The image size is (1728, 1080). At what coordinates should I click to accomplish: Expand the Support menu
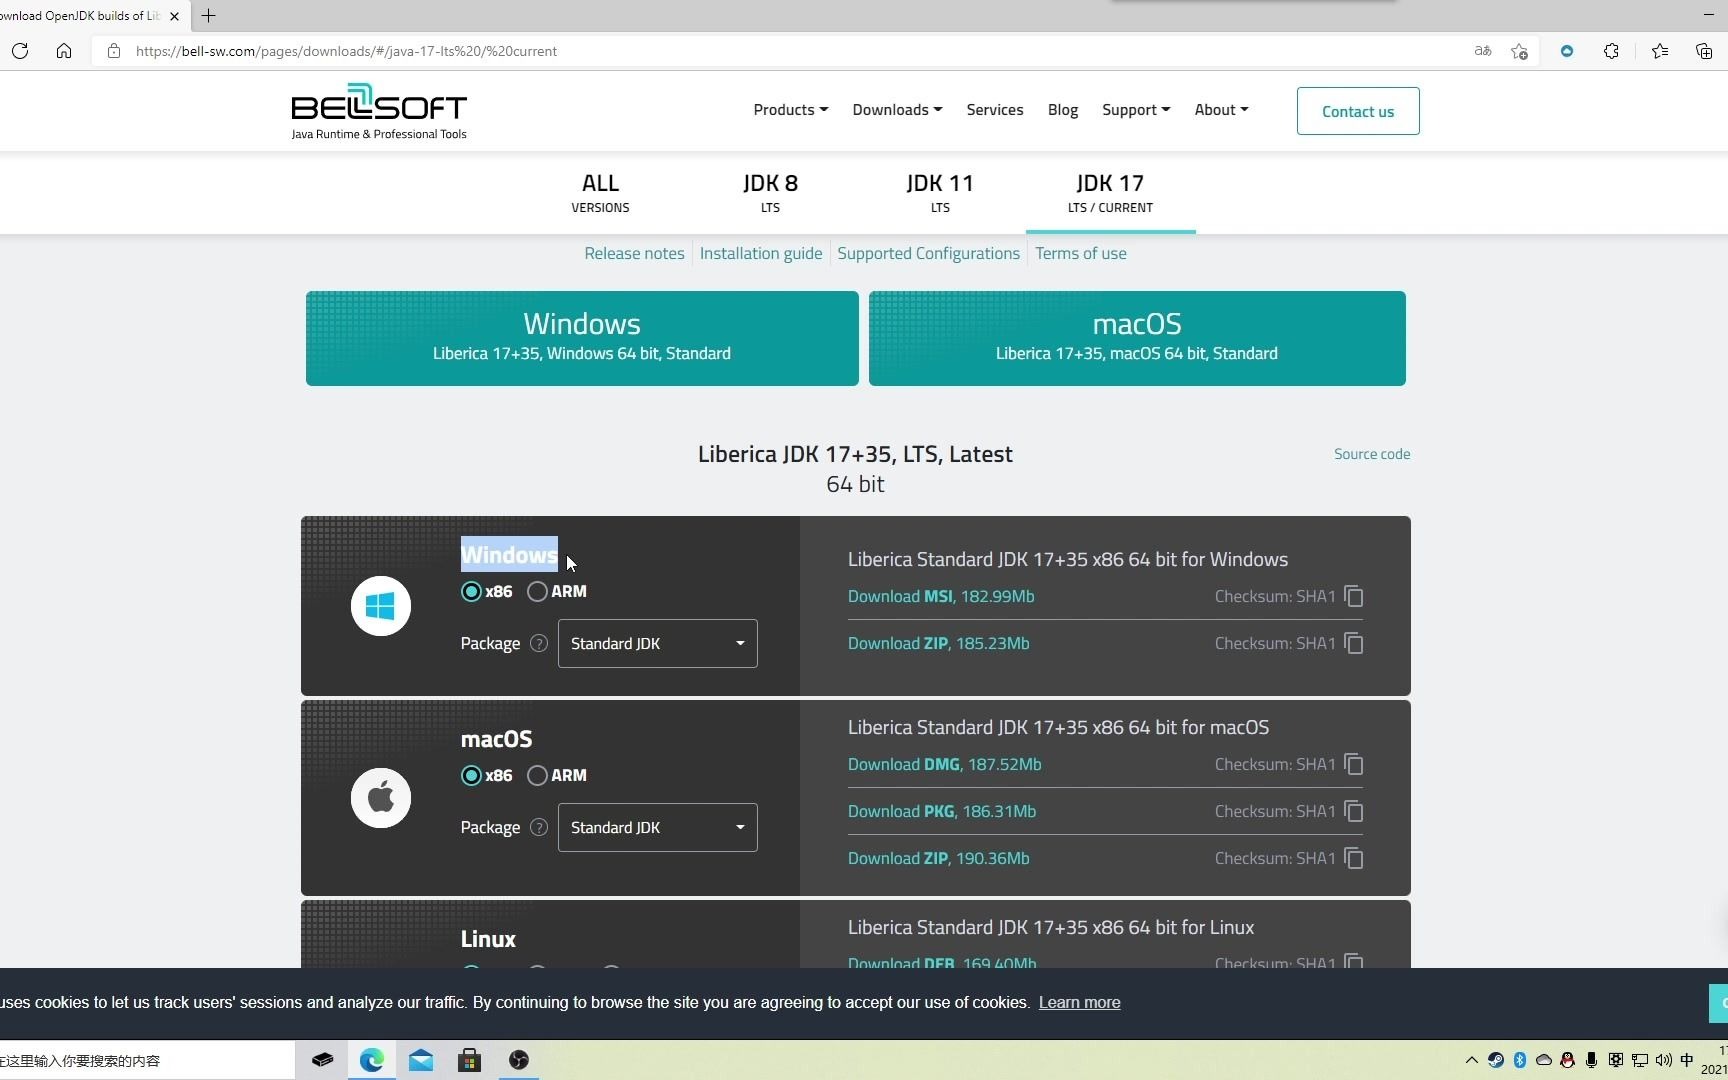[1136, 110]
